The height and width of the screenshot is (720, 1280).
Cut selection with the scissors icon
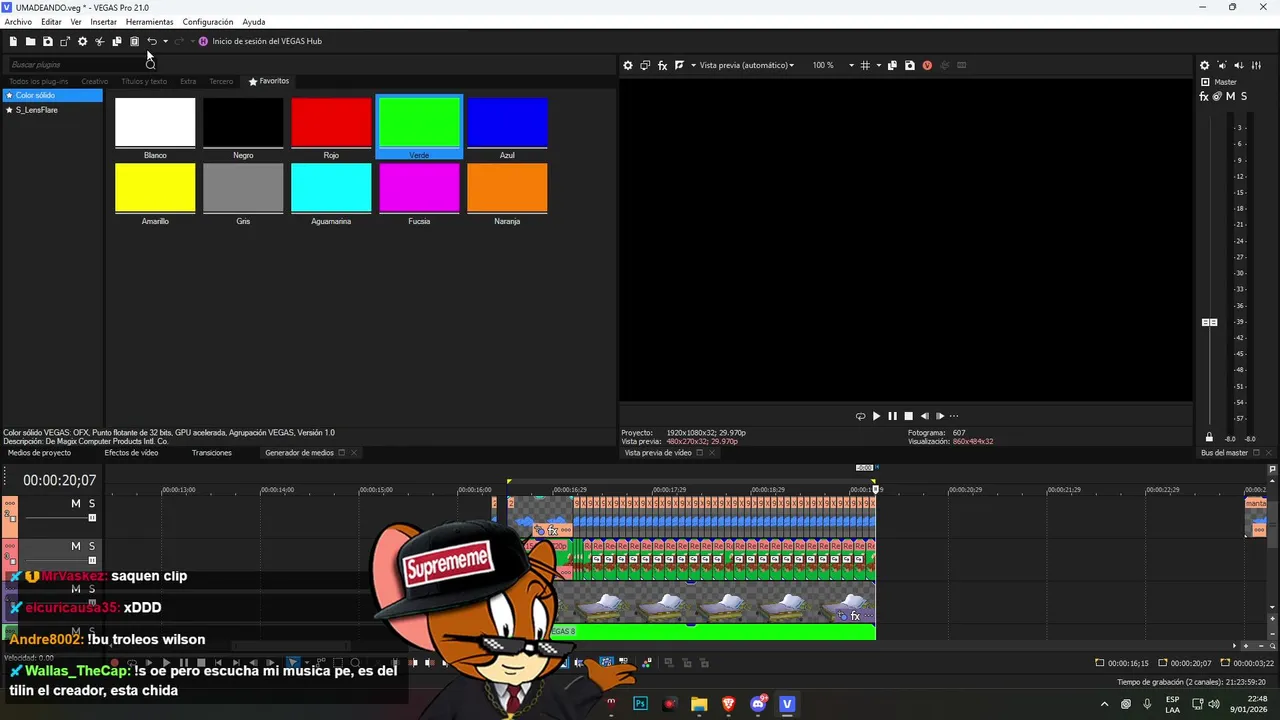pos(99,41)
